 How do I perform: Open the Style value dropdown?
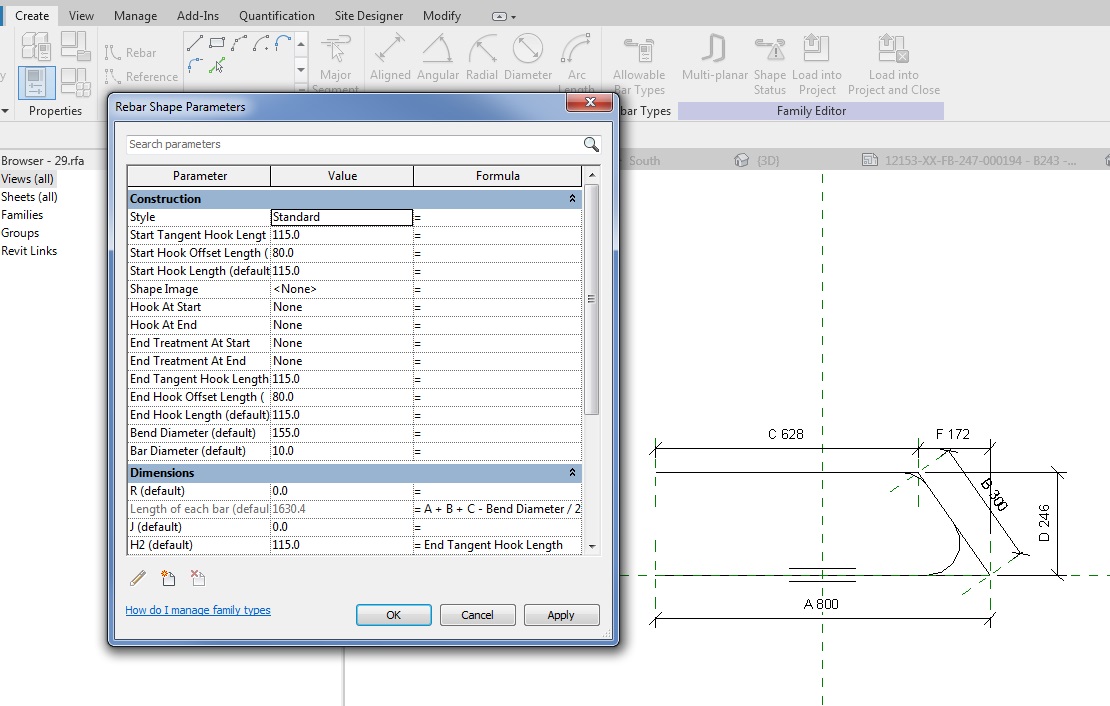coord(405,216)
